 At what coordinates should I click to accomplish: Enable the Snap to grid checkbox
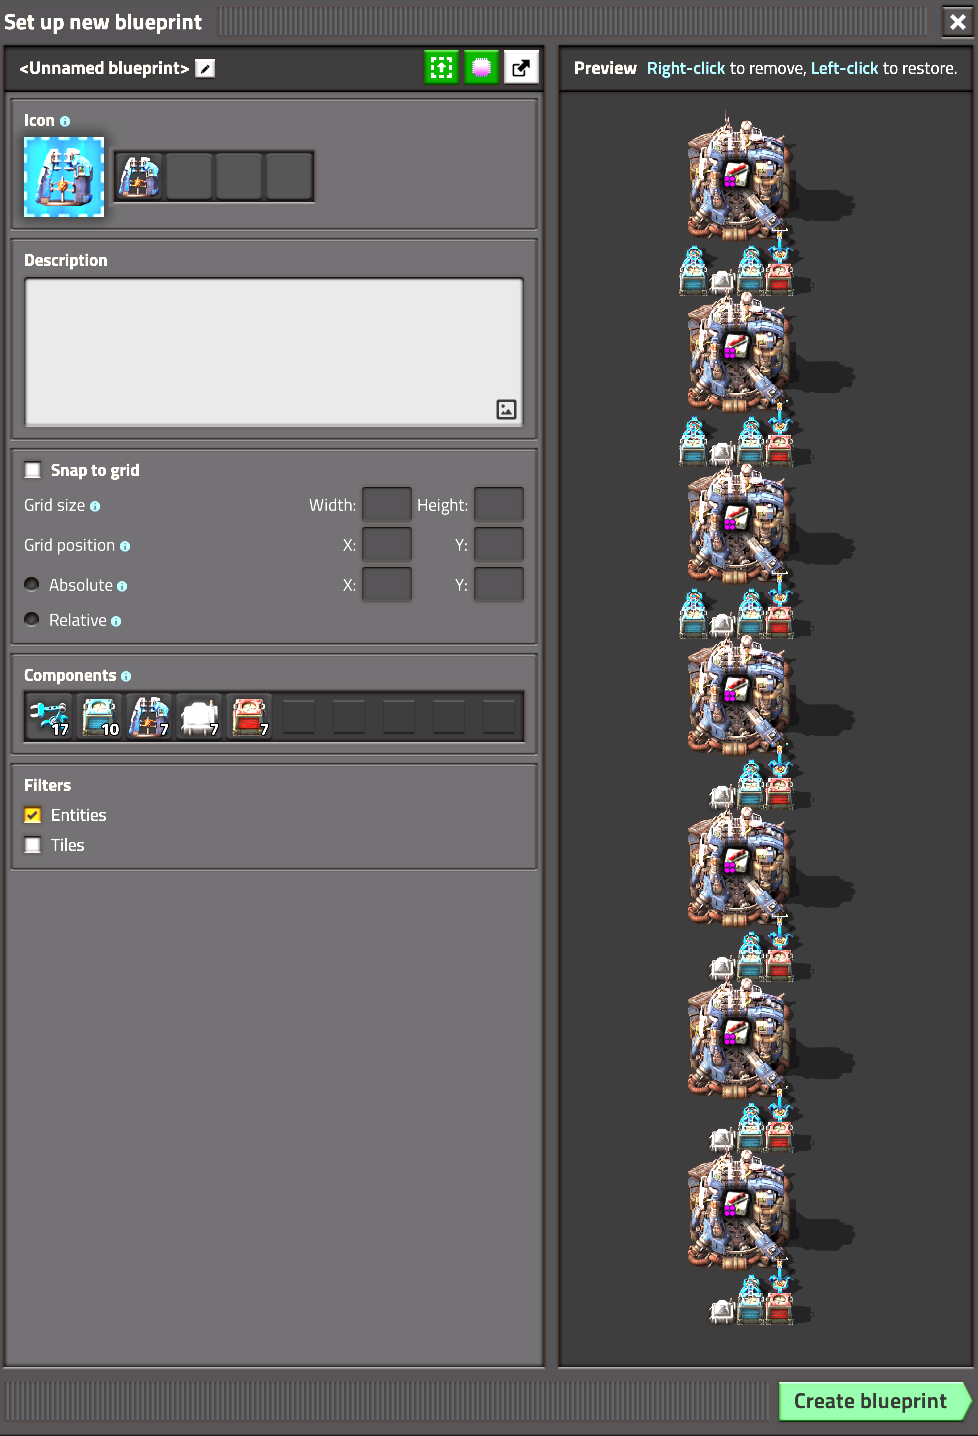[33, 470]
